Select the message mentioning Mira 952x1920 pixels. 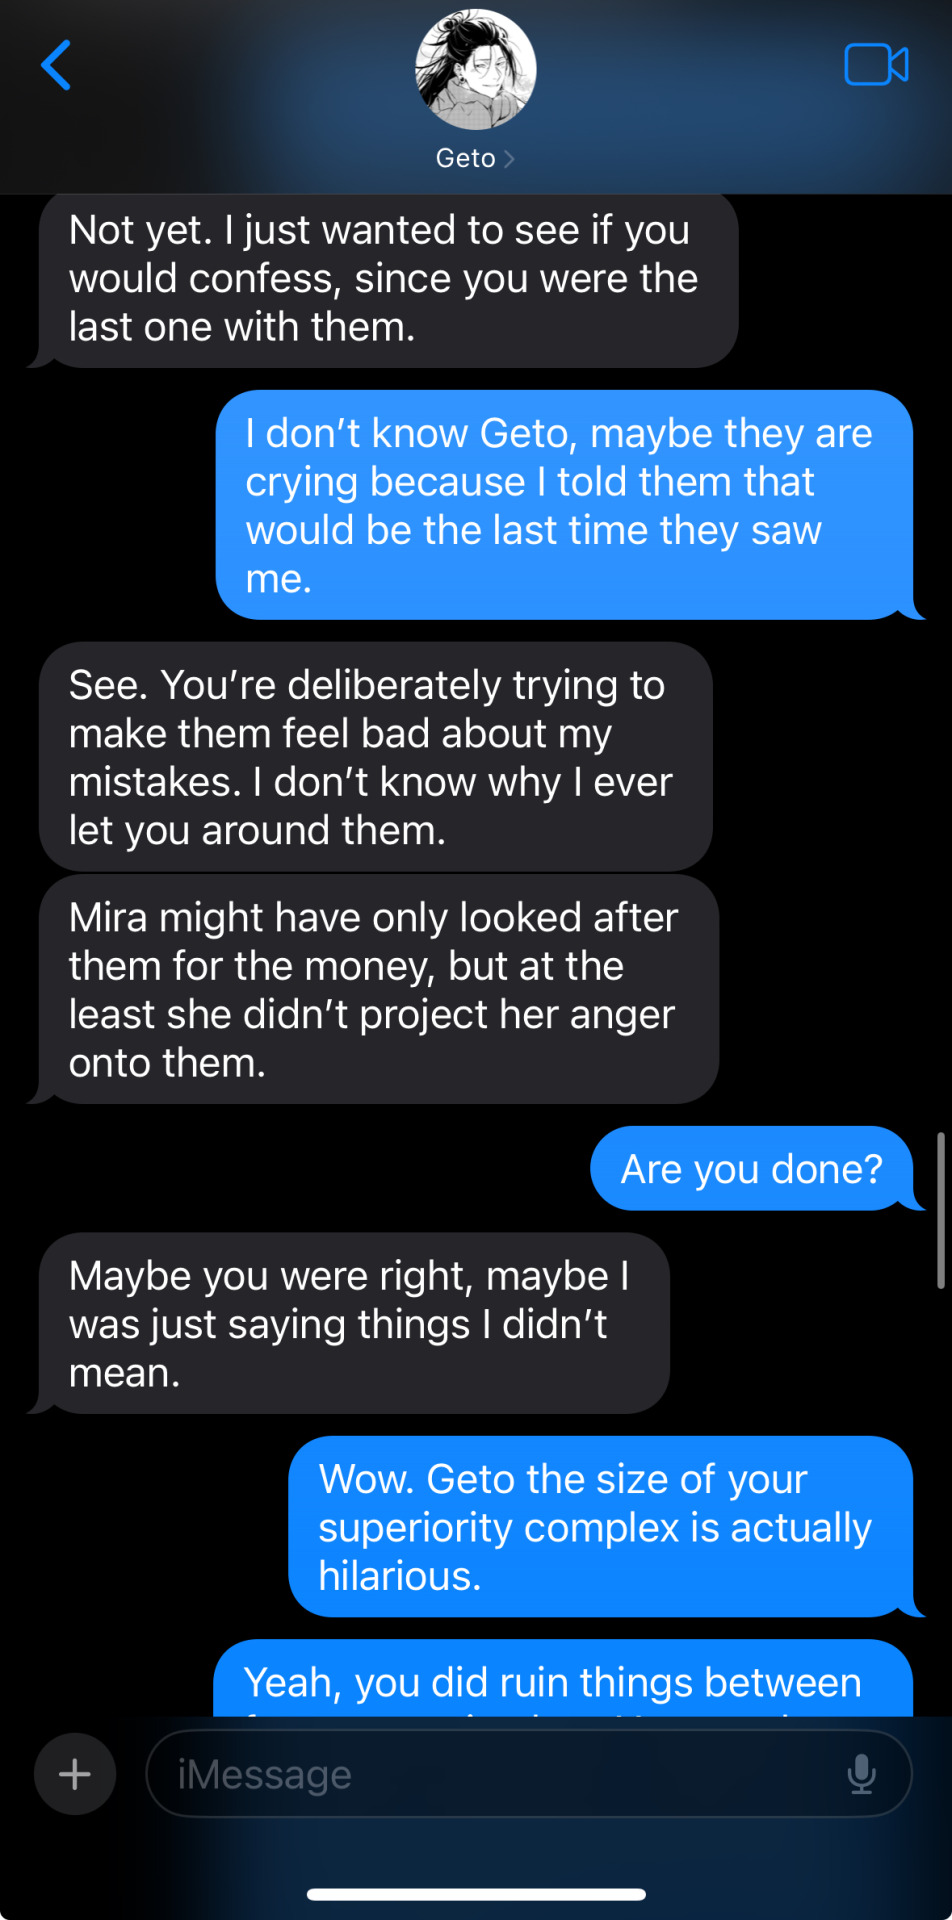click(378, 989)
